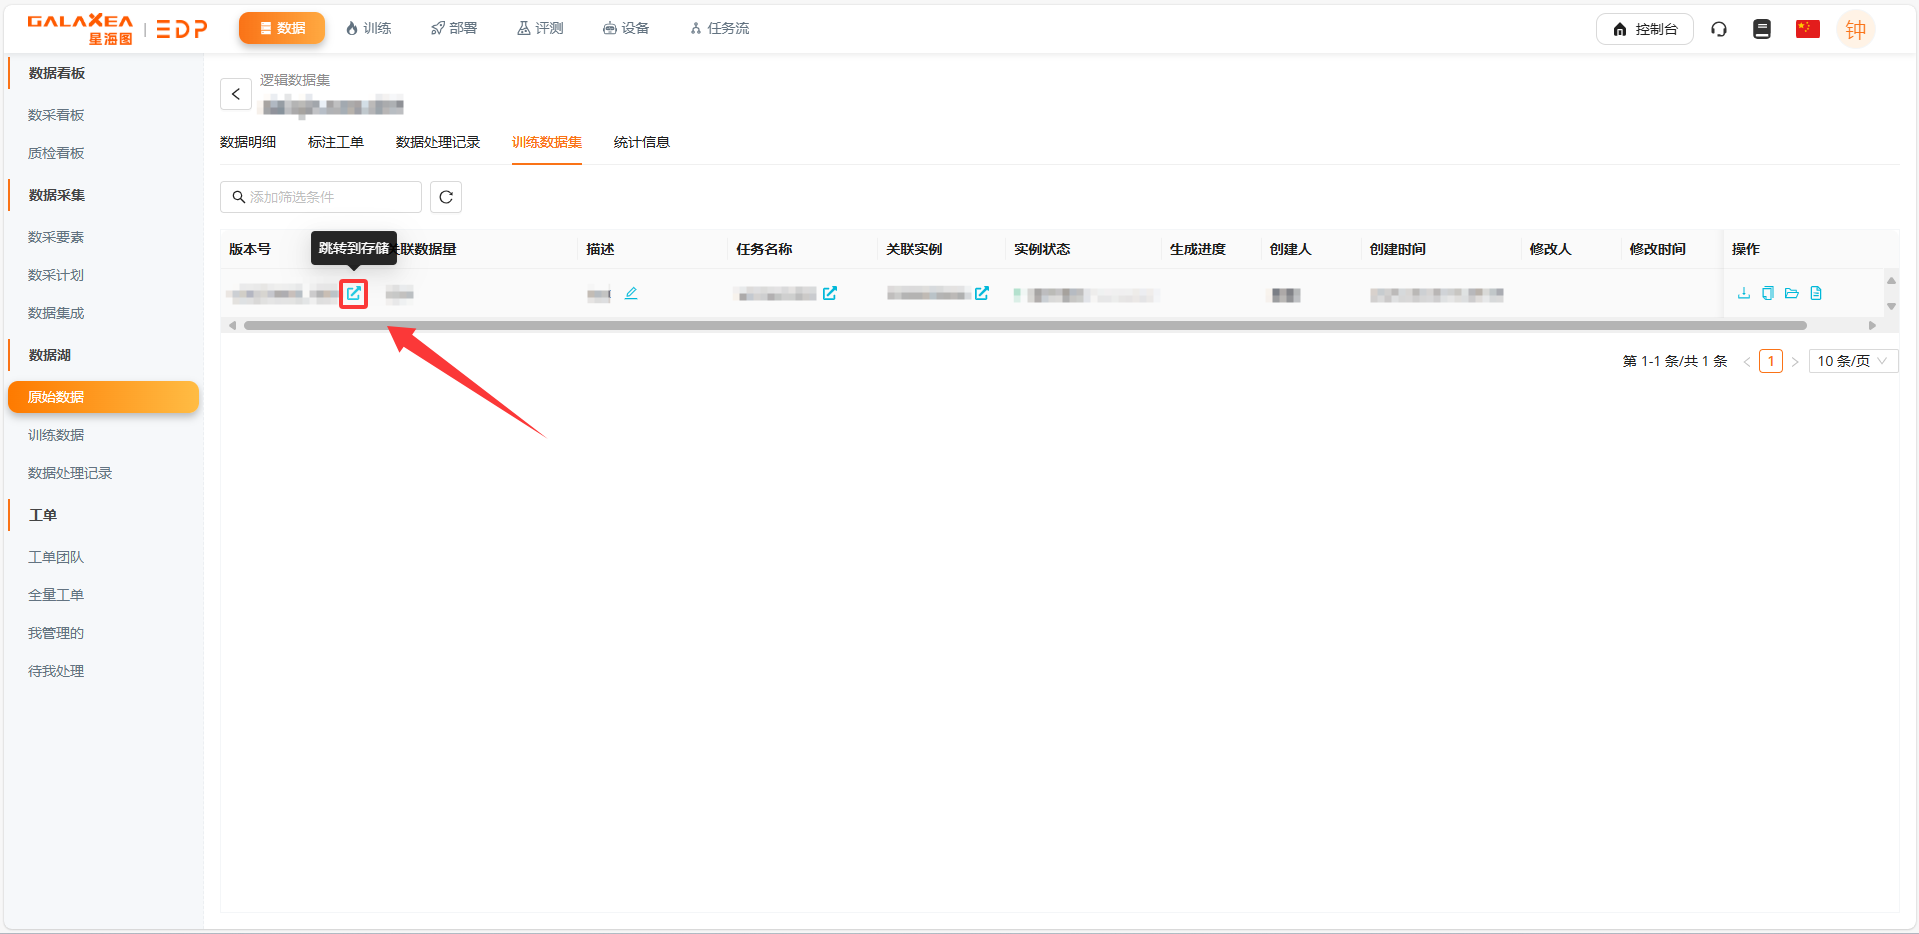Image resolution: width=1919 pixels, height=934 pixels.
Task: Click the copy icon in operations column
Action: click(1768, 293)
